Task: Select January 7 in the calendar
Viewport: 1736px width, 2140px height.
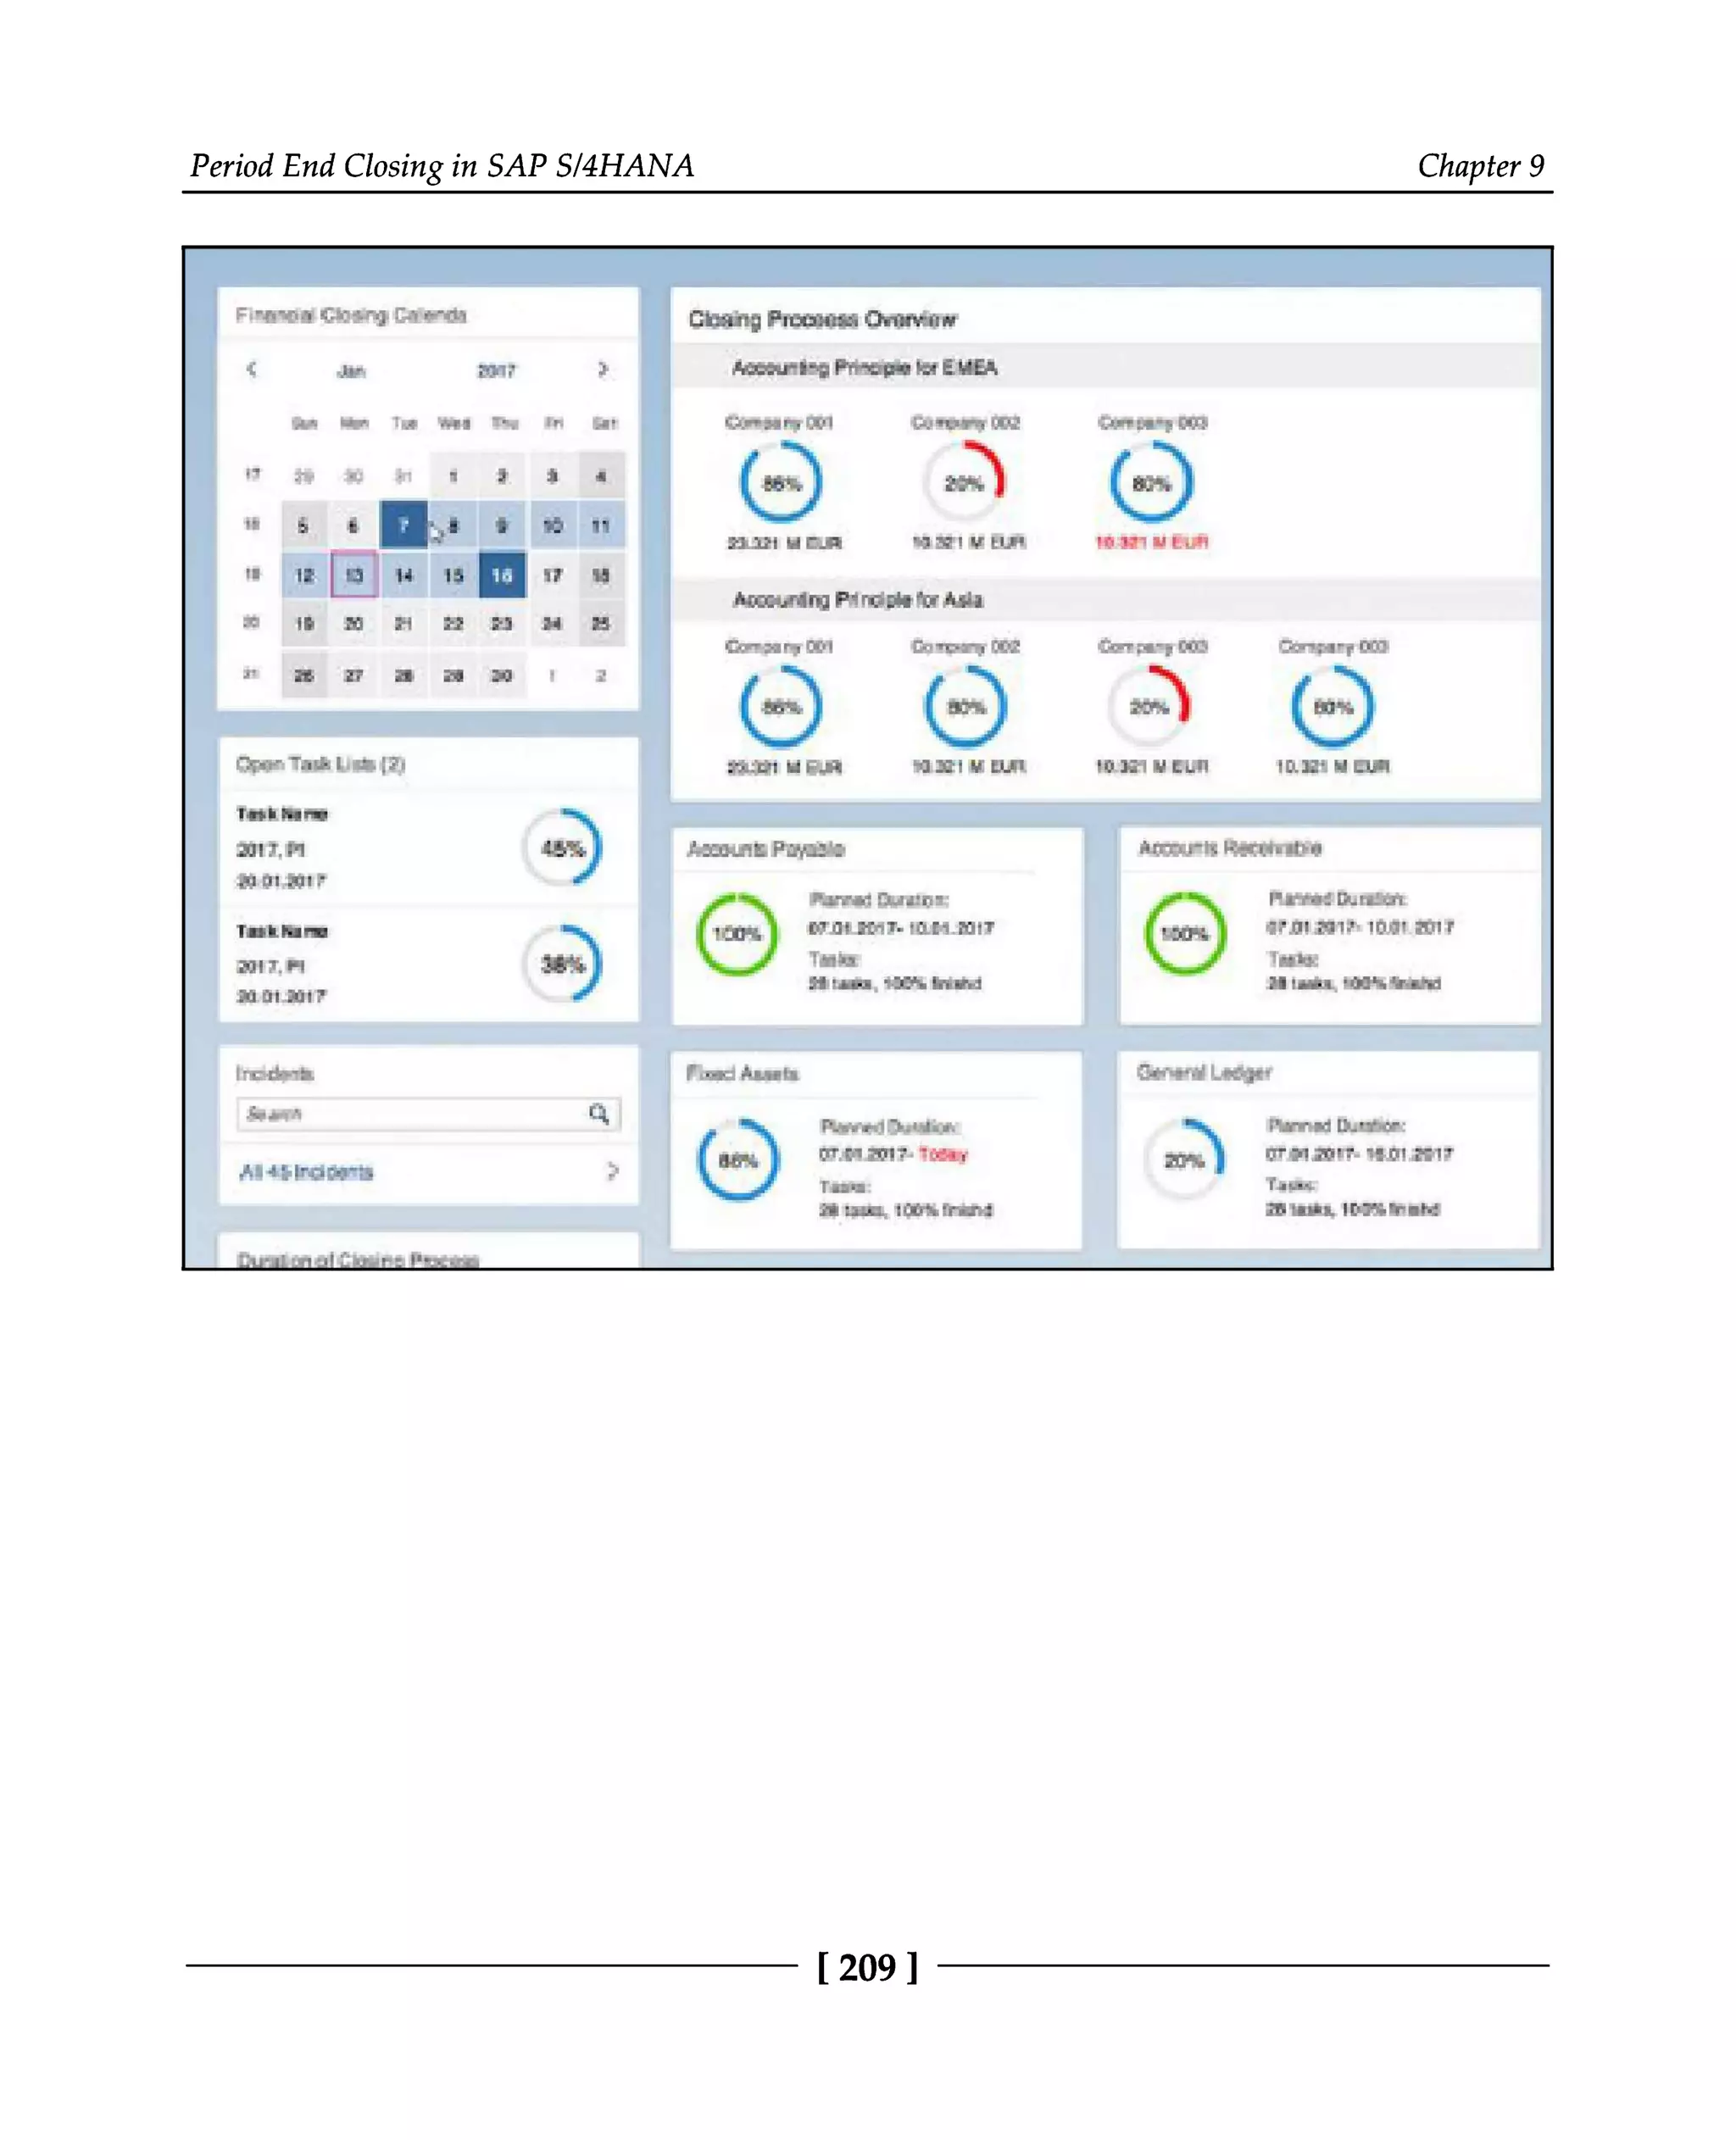Action: coord(403,525)
